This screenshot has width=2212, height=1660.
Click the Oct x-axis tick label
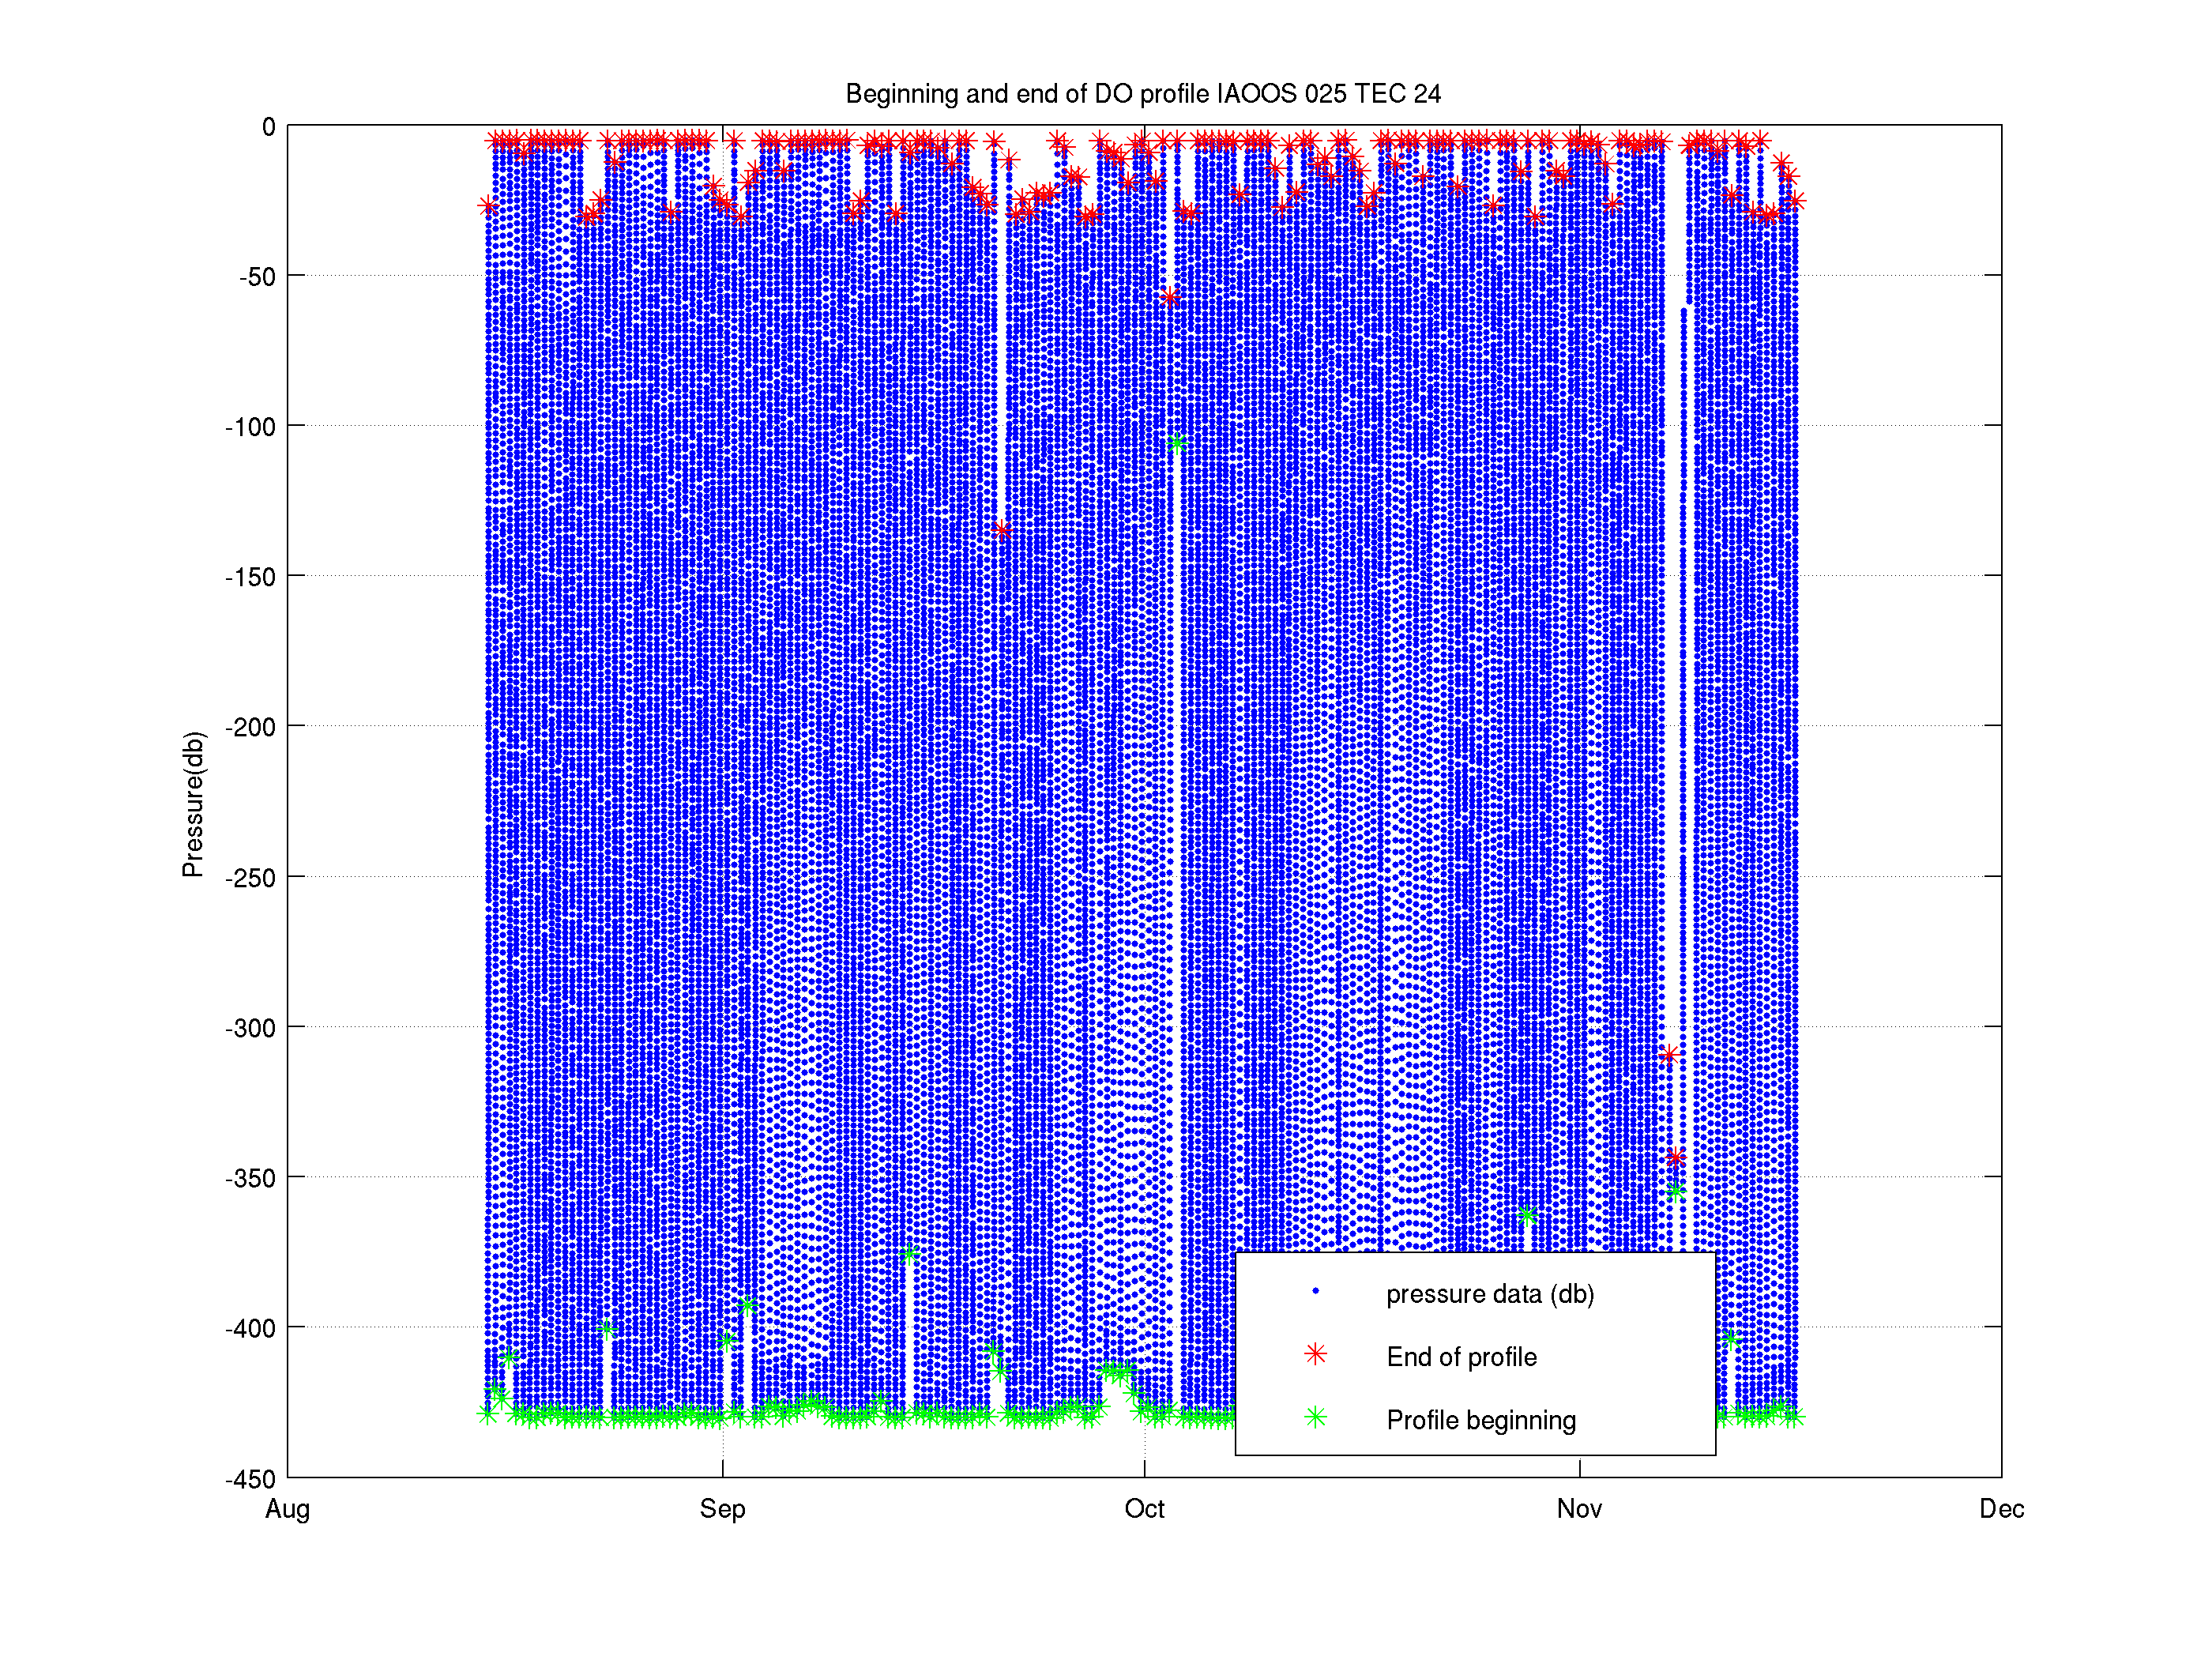(x=1144, y=1509)
